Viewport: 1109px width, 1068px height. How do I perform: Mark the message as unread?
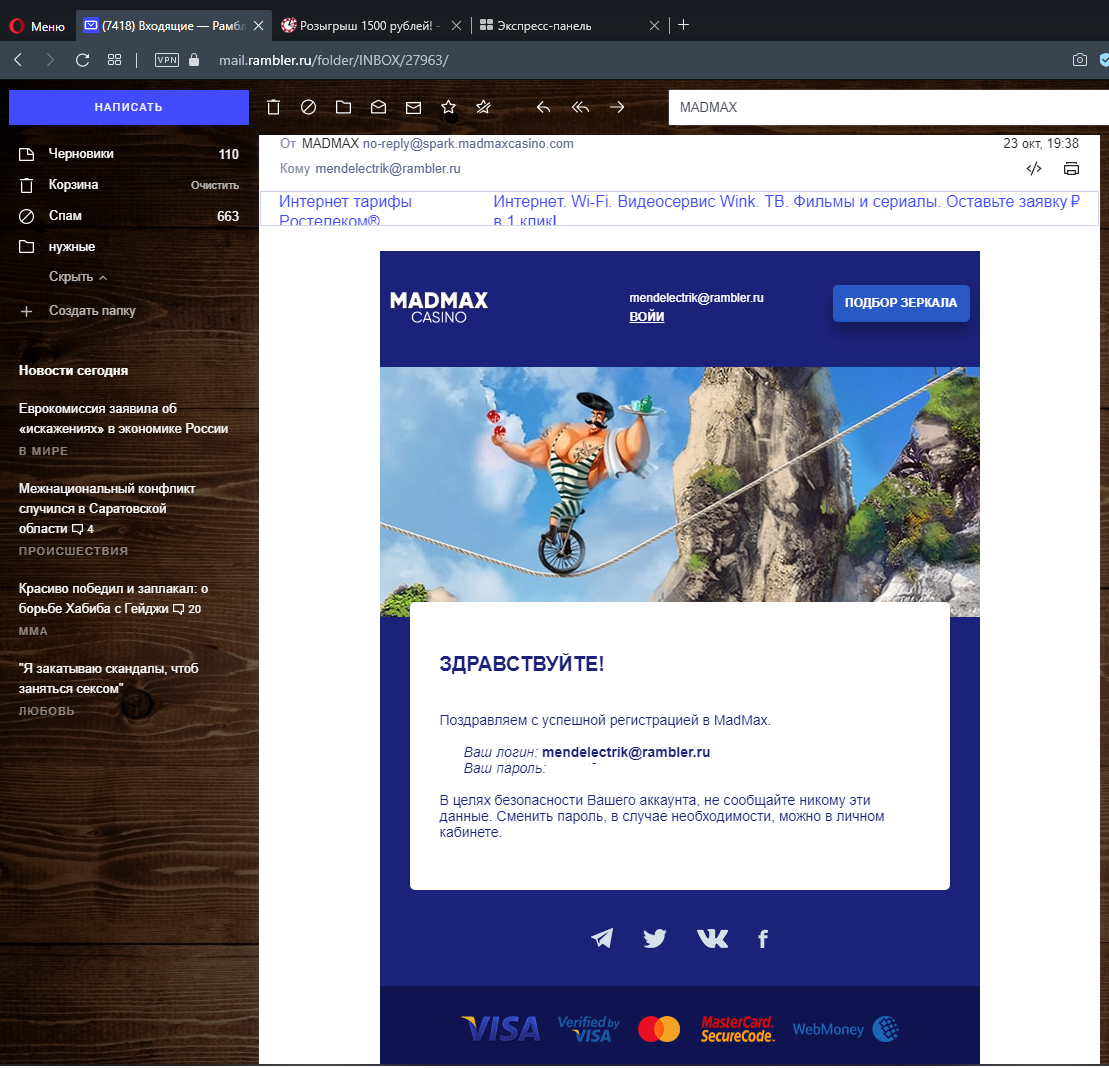pos(413,108)
